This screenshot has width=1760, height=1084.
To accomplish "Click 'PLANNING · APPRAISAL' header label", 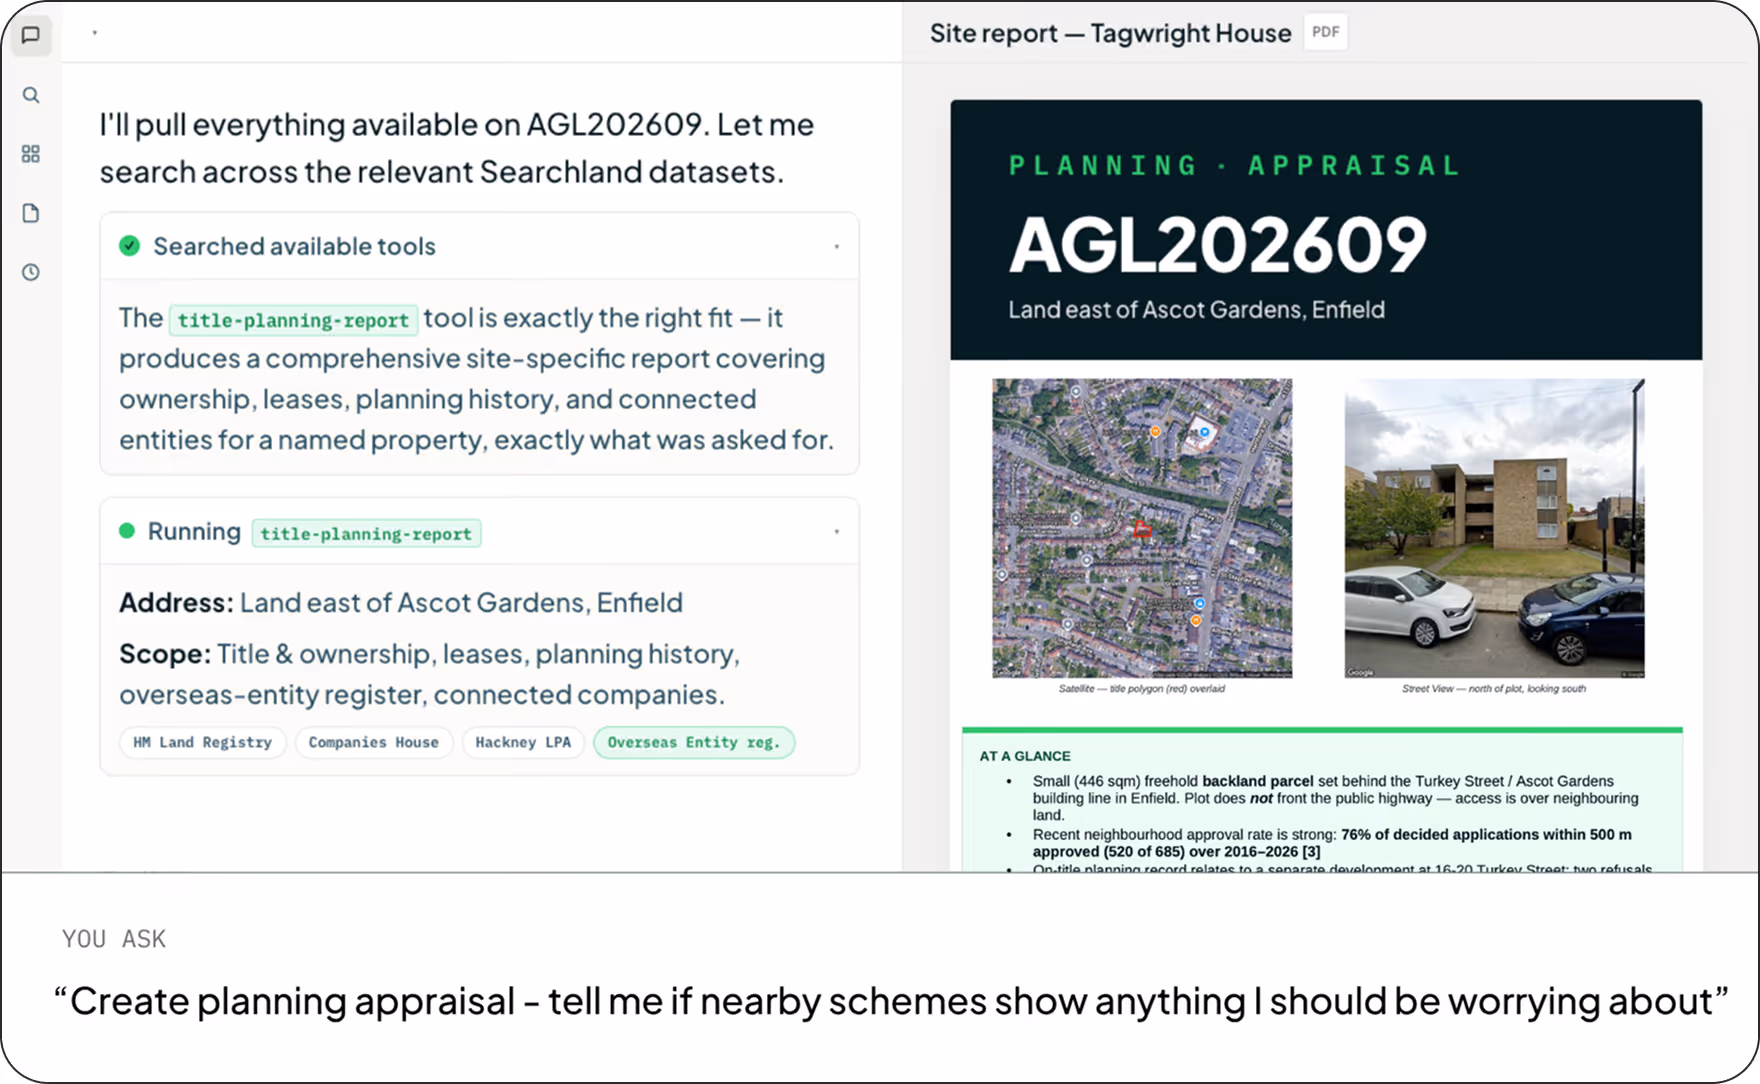I will (x=1235, y=166).
